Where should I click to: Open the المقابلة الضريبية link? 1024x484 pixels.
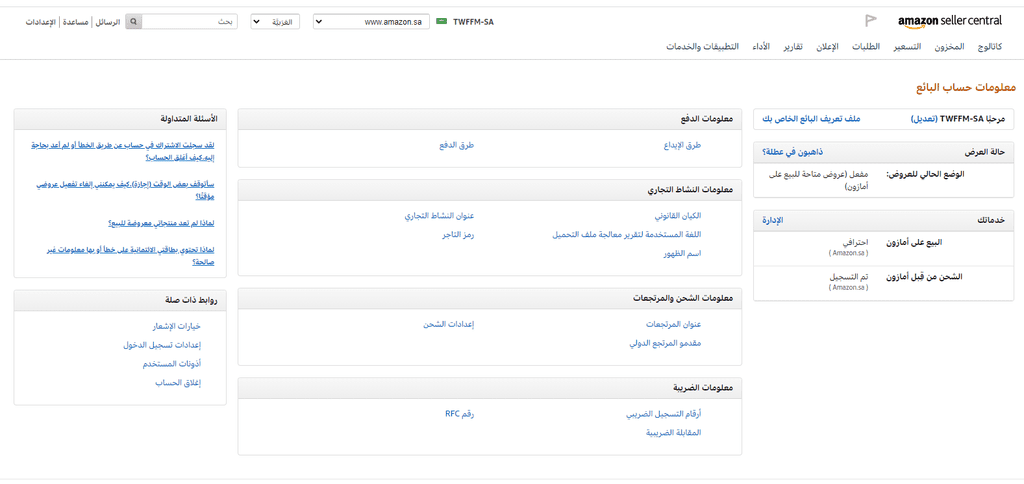674,432
